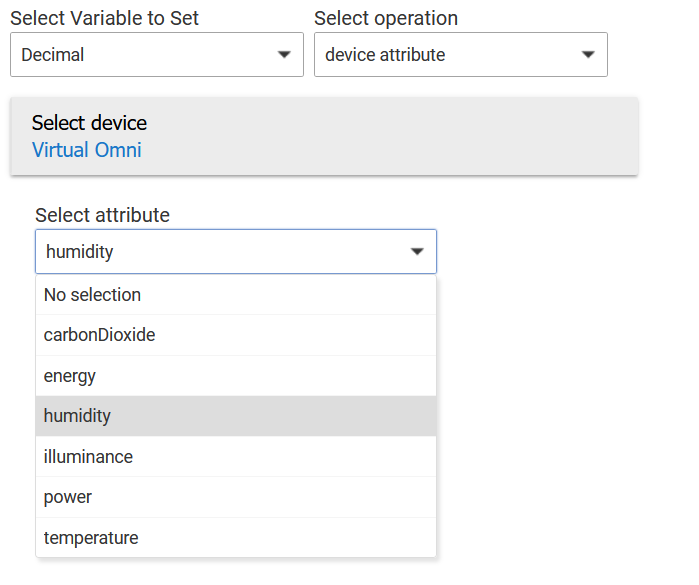
Task: Click the Select attribute label
Action: pos(102,215)
